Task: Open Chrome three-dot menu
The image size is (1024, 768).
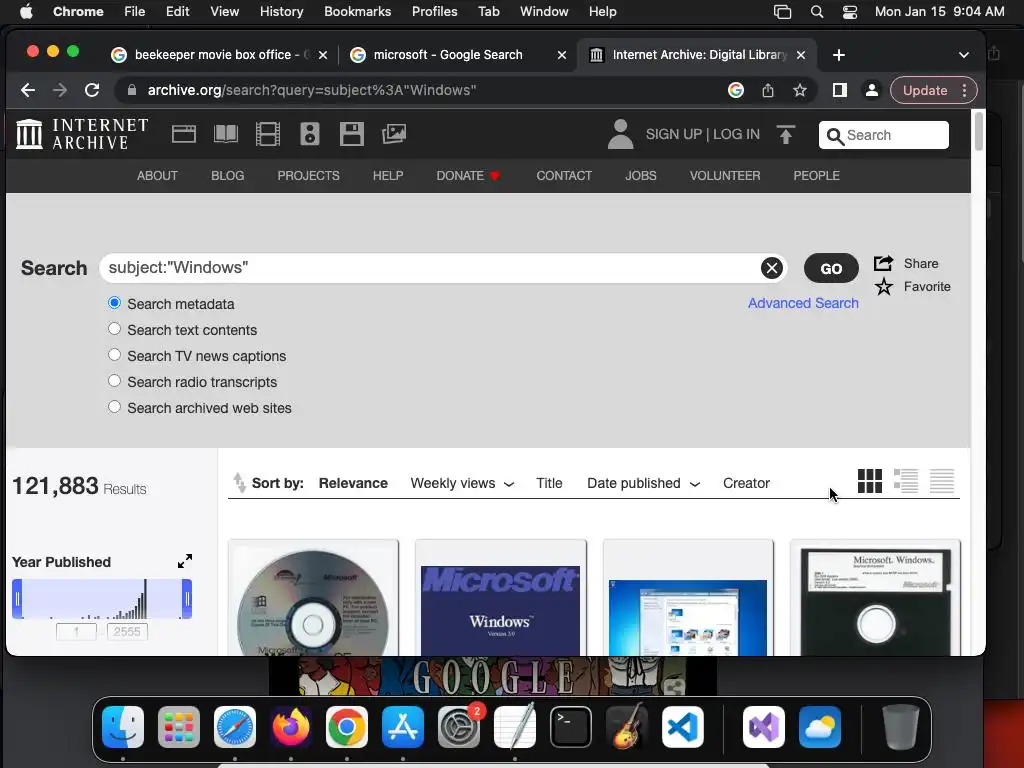Action: tap(965, 90)
